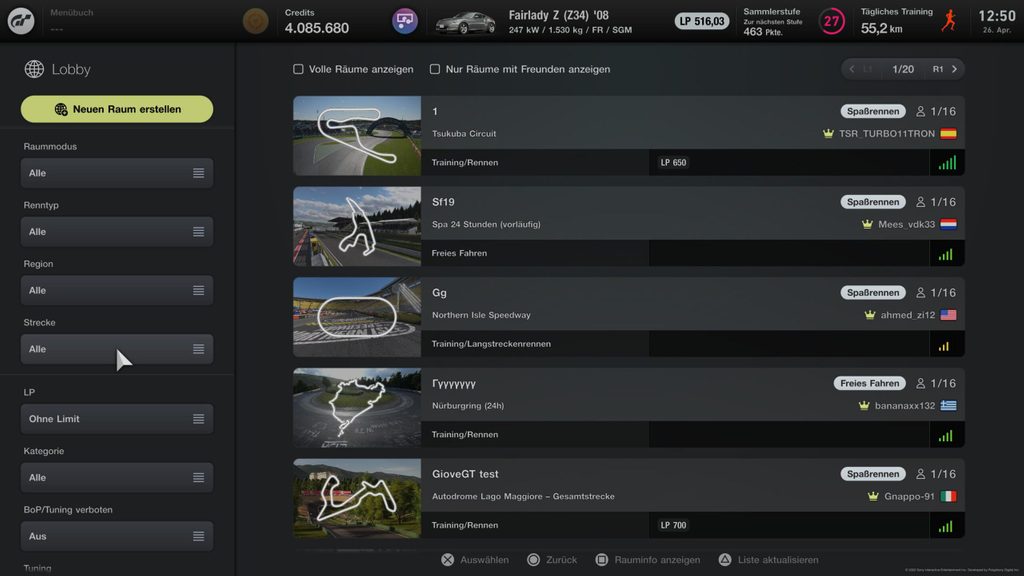Screen dimensions: 1024x576
Task: Select Tsukuba Circuit track thumbnail
Action: tap(357, 136)
